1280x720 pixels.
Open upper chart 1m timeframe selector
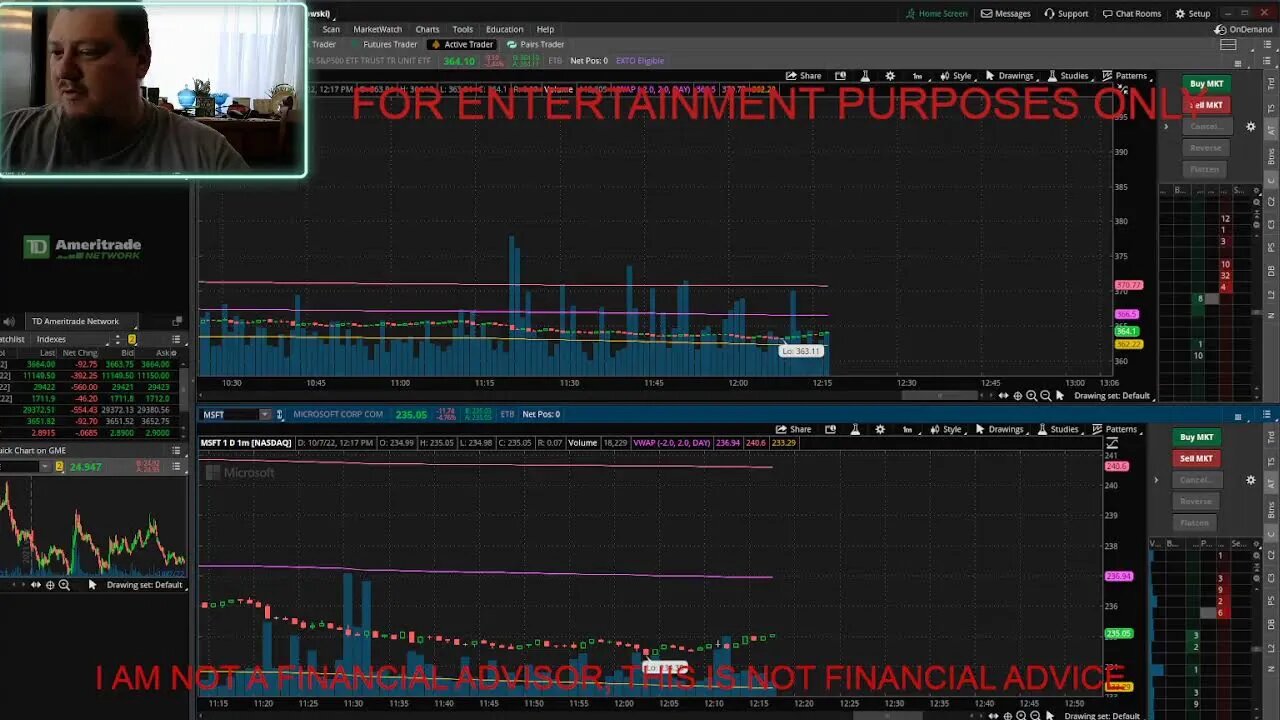pyautogui.click(x=917, y=76)
